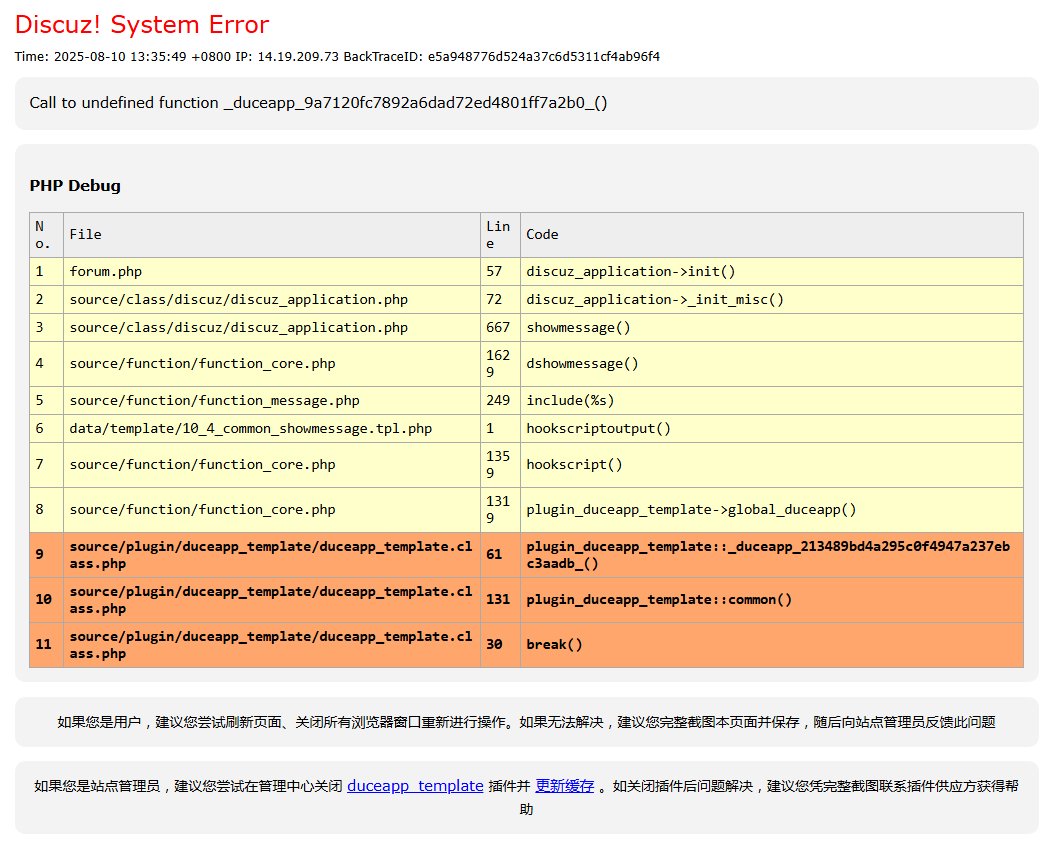Click the IP address 14.19.209.73
The height and width of the screenshot is (842, 1052).
298,56
